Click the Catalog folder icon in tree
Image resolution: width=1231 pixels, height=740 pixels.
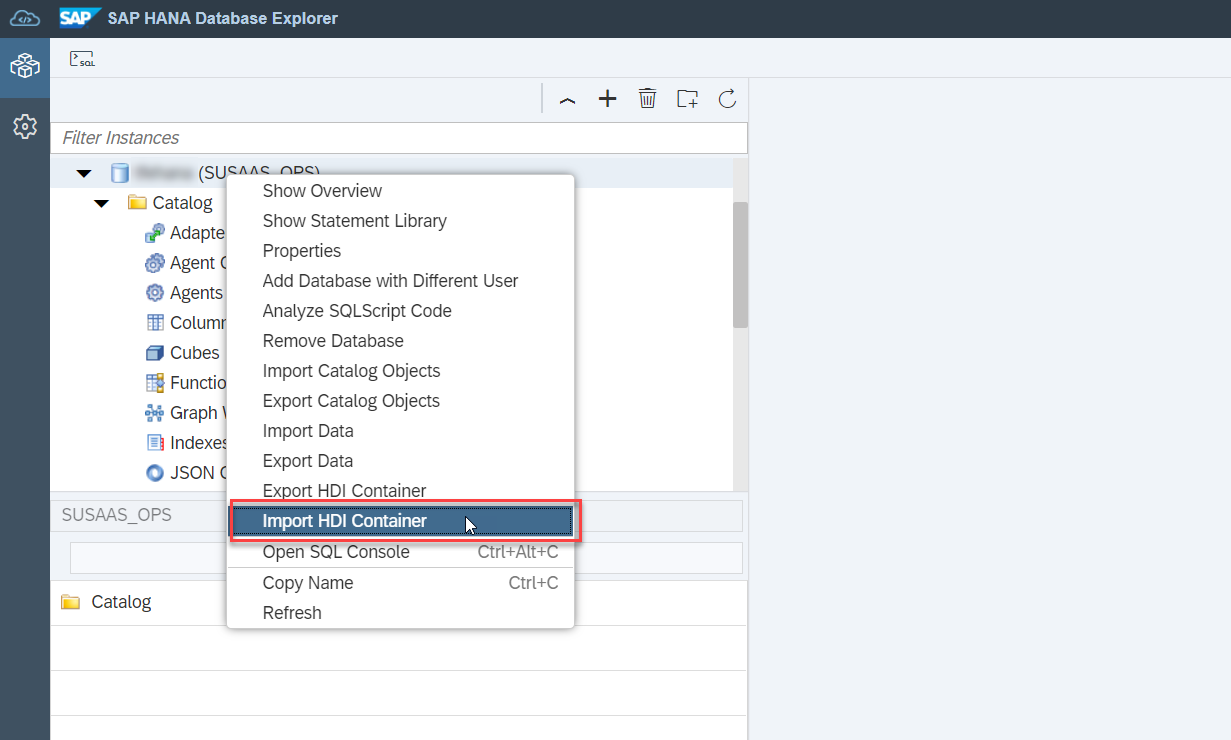137,203
